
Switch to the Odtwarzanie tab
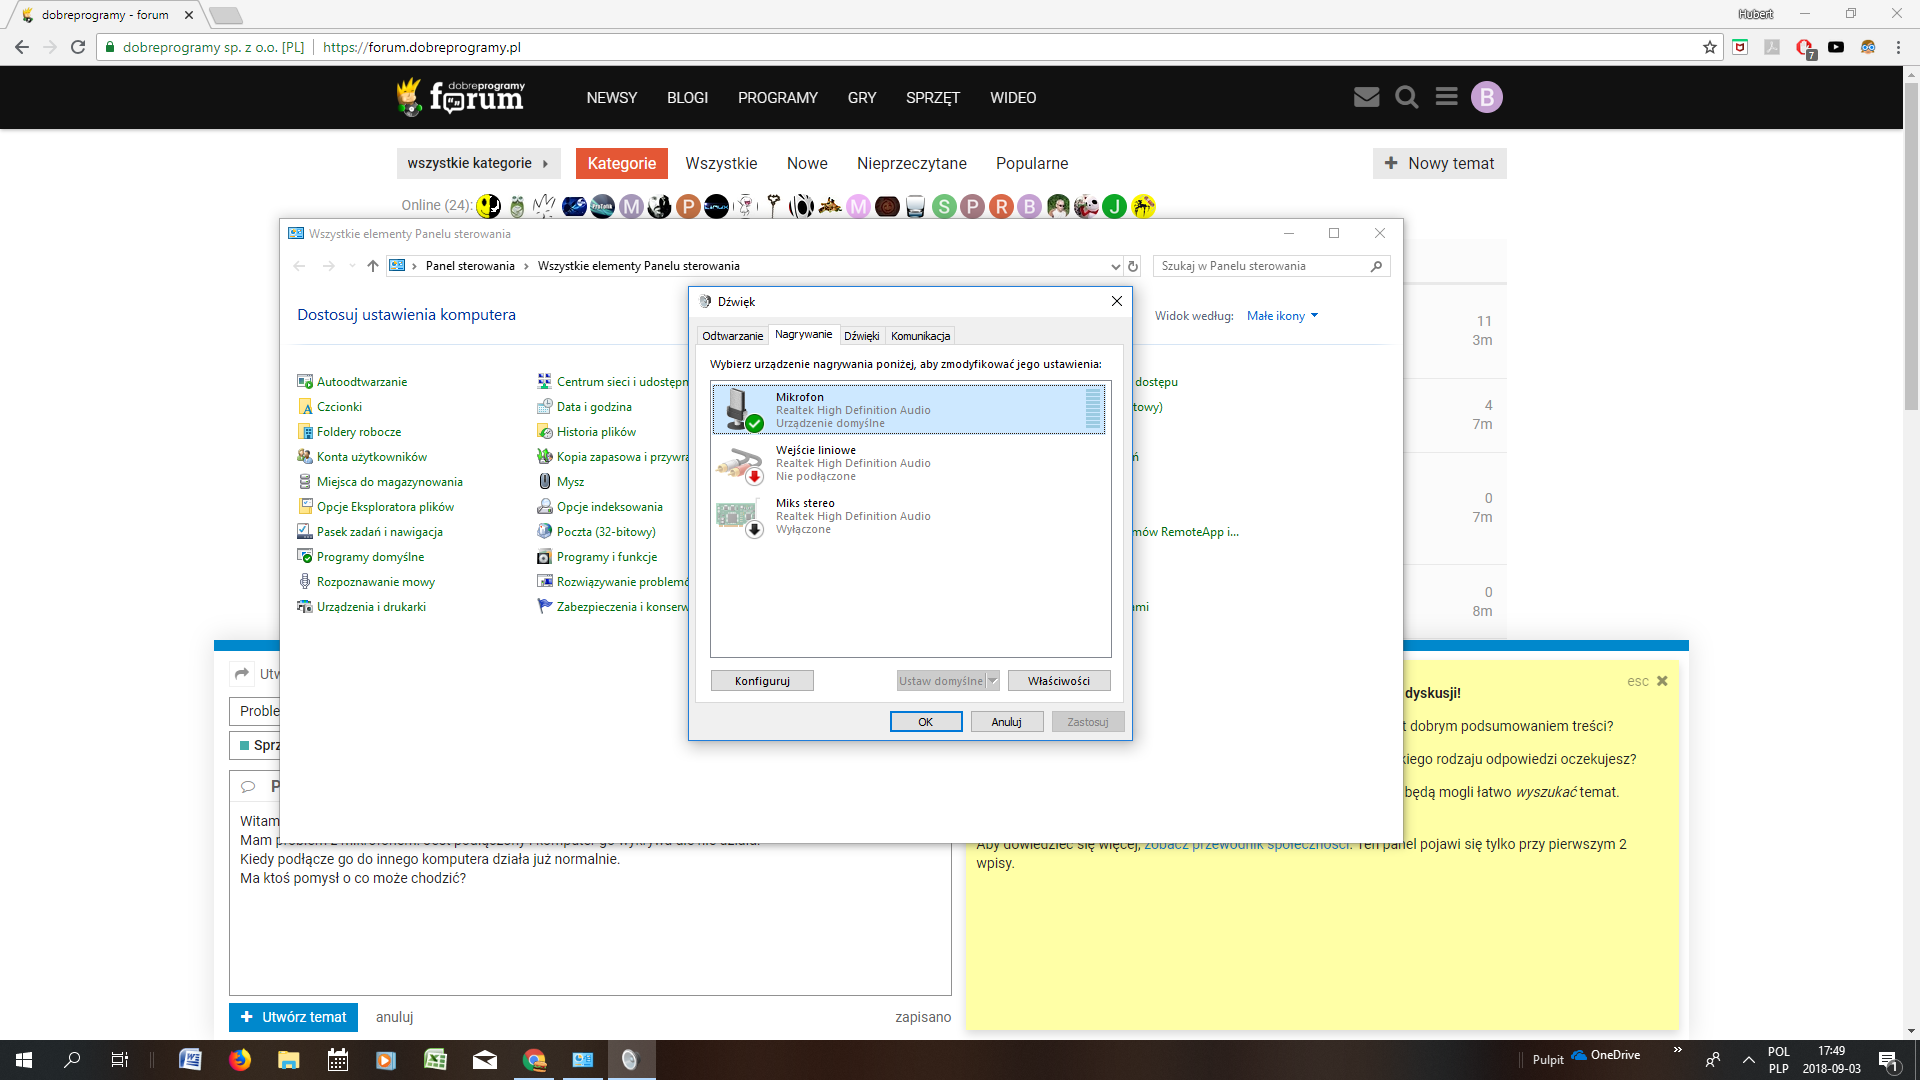point(732,336)
